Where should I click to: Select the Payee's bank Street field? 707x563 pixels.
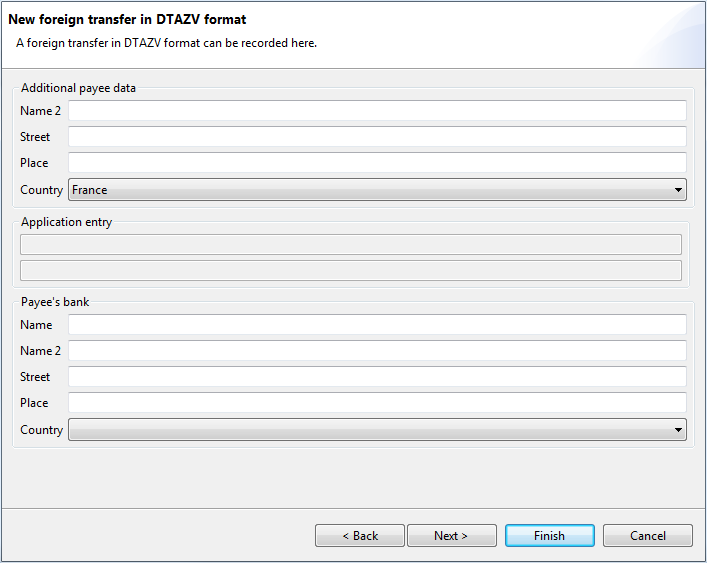point(377,376)
